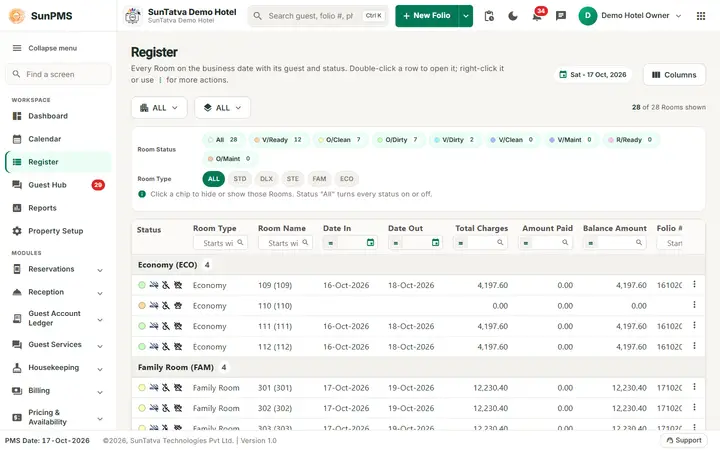Open the chat messages icon
The height and width of the screenshot is (450, 720).
pyautogui.click(x=561, y=16)
